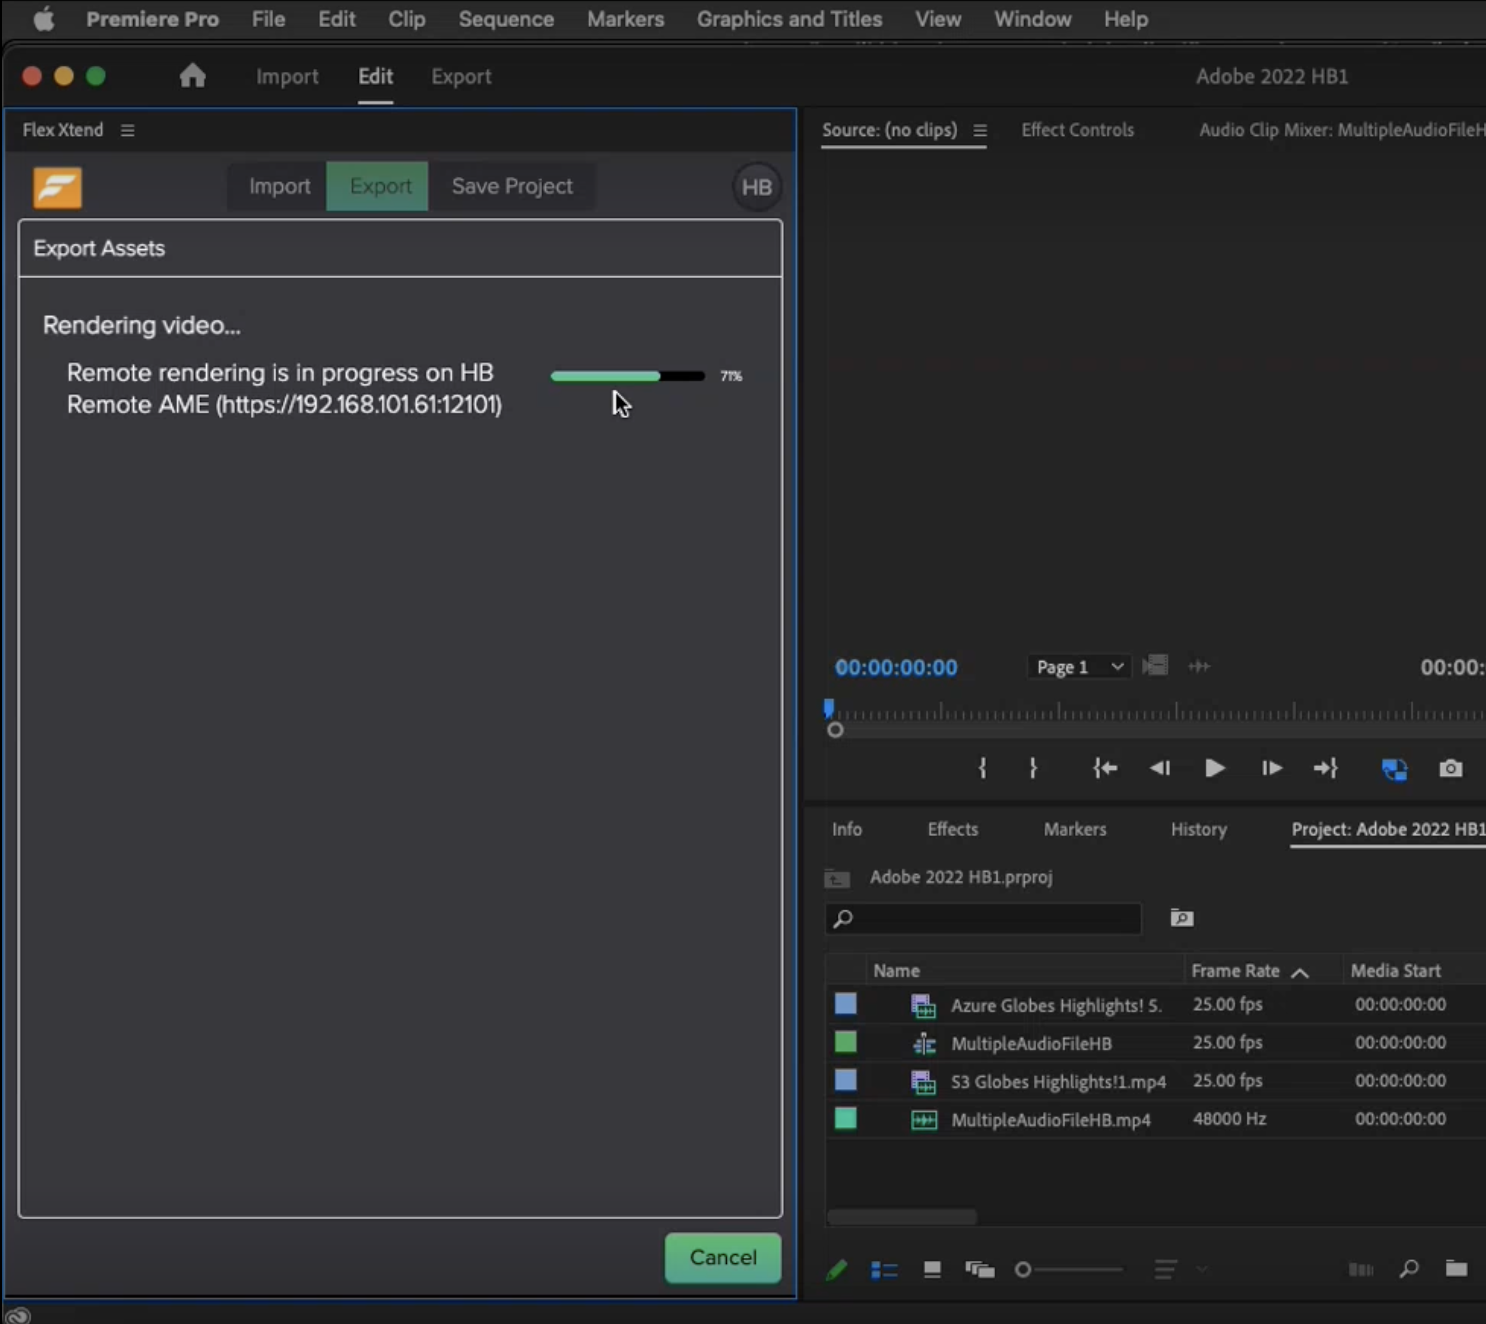Switch to the Effects tab

tap(952, 829)
